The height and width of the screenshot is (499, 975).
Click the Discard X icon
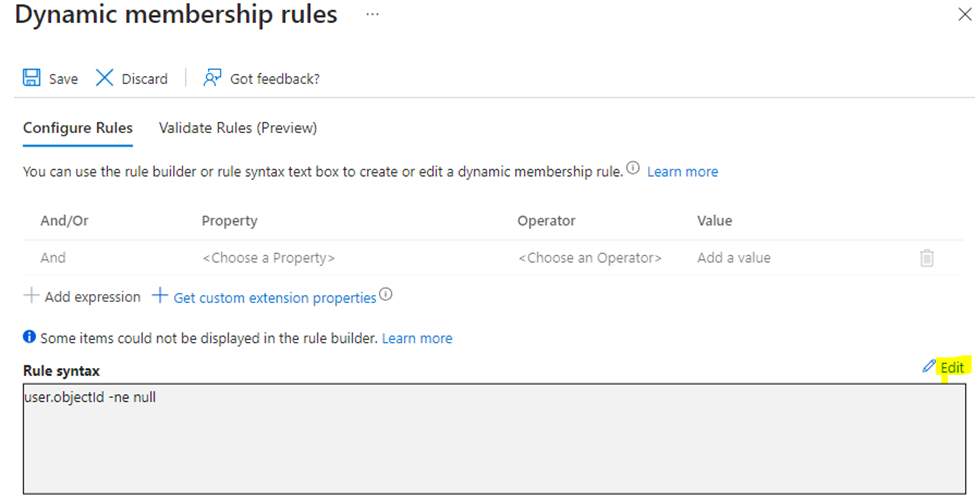[104, 78]
